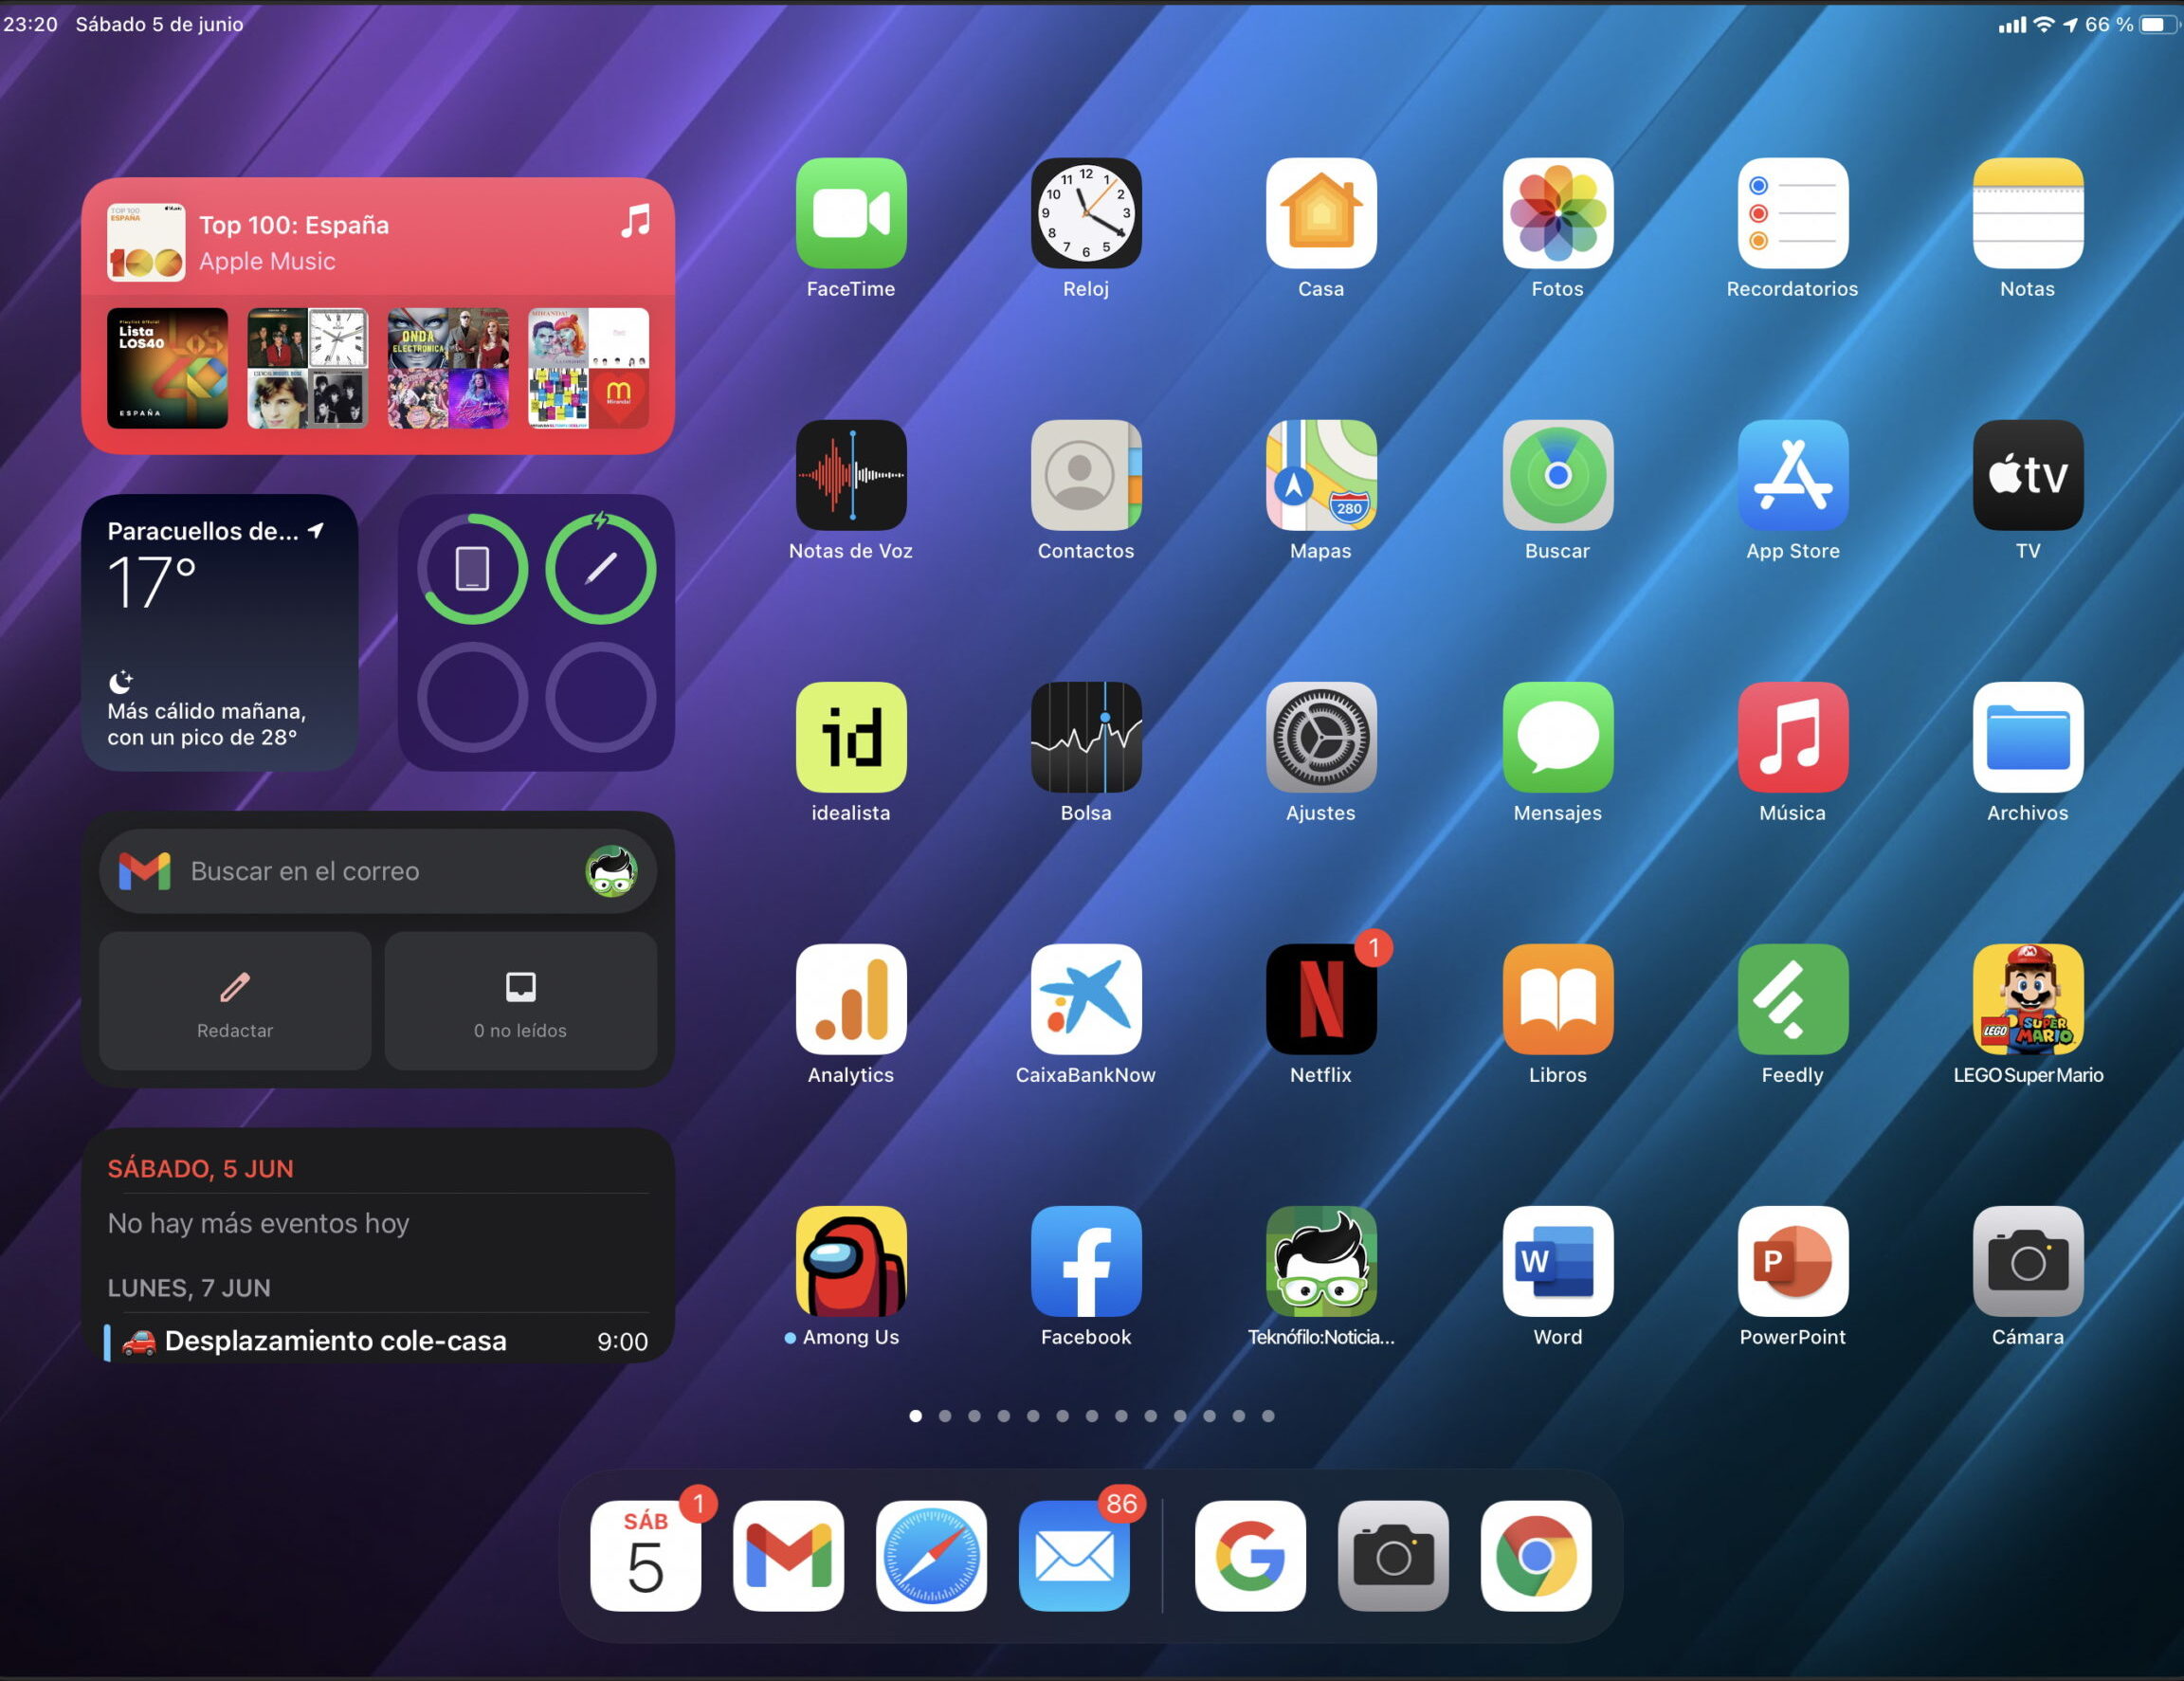This screenshot has height=1681, width=2184.
Task: Open the Buscar (Find My) app
Action: pos(1557,475)
